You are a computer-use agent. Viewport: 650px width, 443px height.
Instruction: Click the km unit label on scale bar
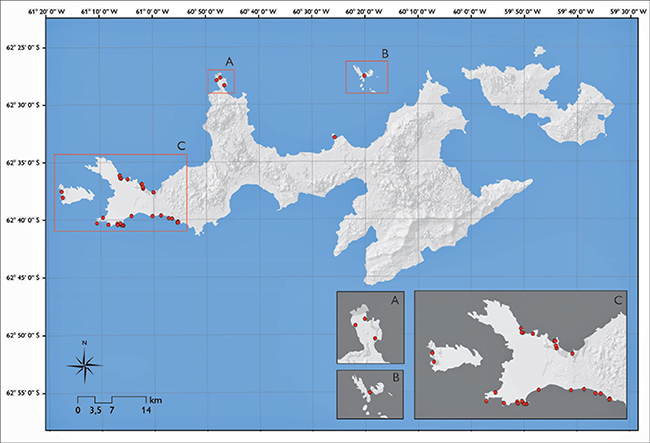coord(156,398)
